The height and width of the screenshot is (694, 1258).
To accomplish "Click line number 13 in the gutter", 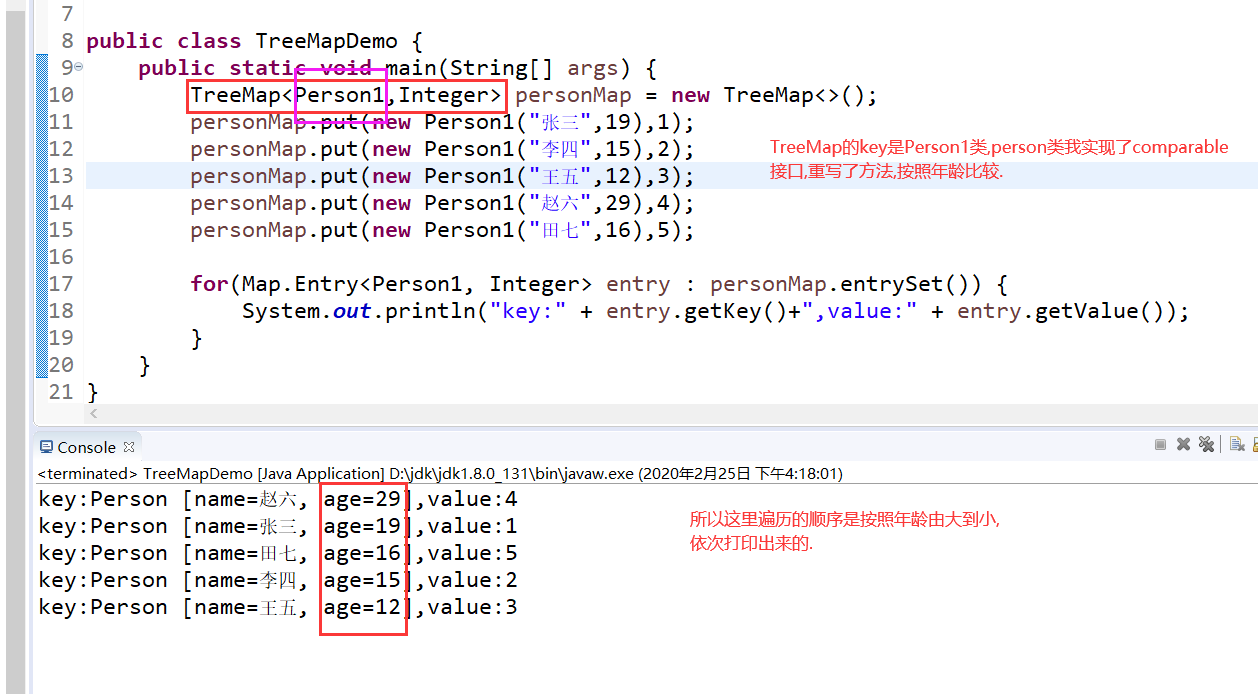I will [x=61, y=176].
